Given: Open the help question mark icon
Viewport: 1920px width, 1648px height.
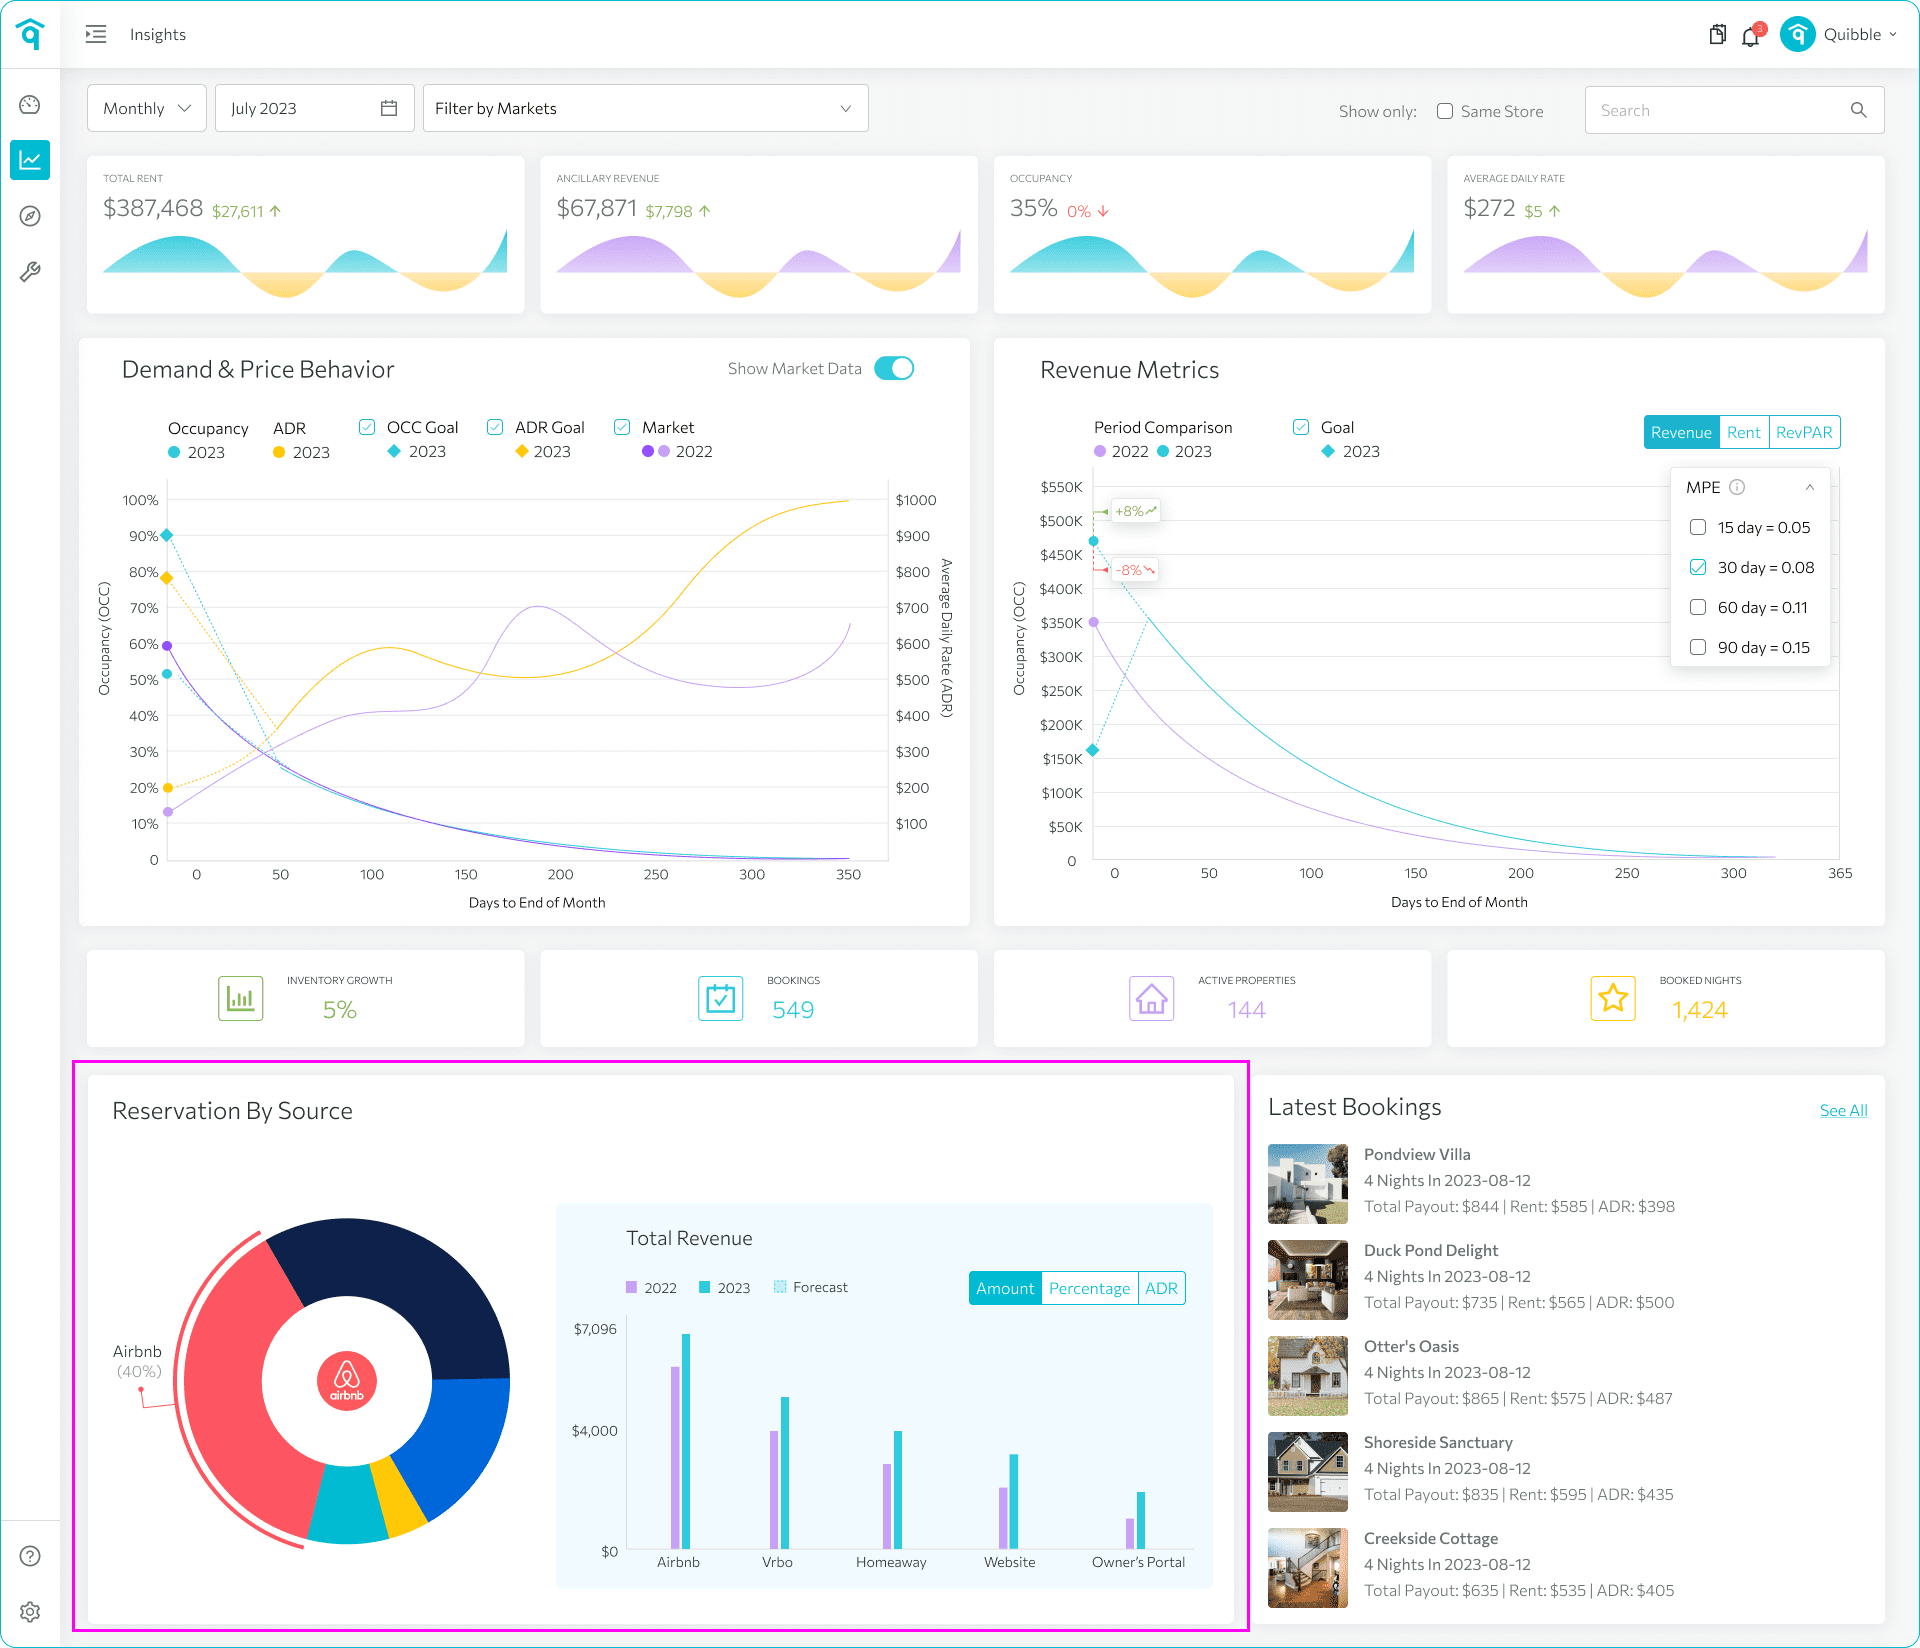Looking at the screenshot, I should (x=30, y=1556).
